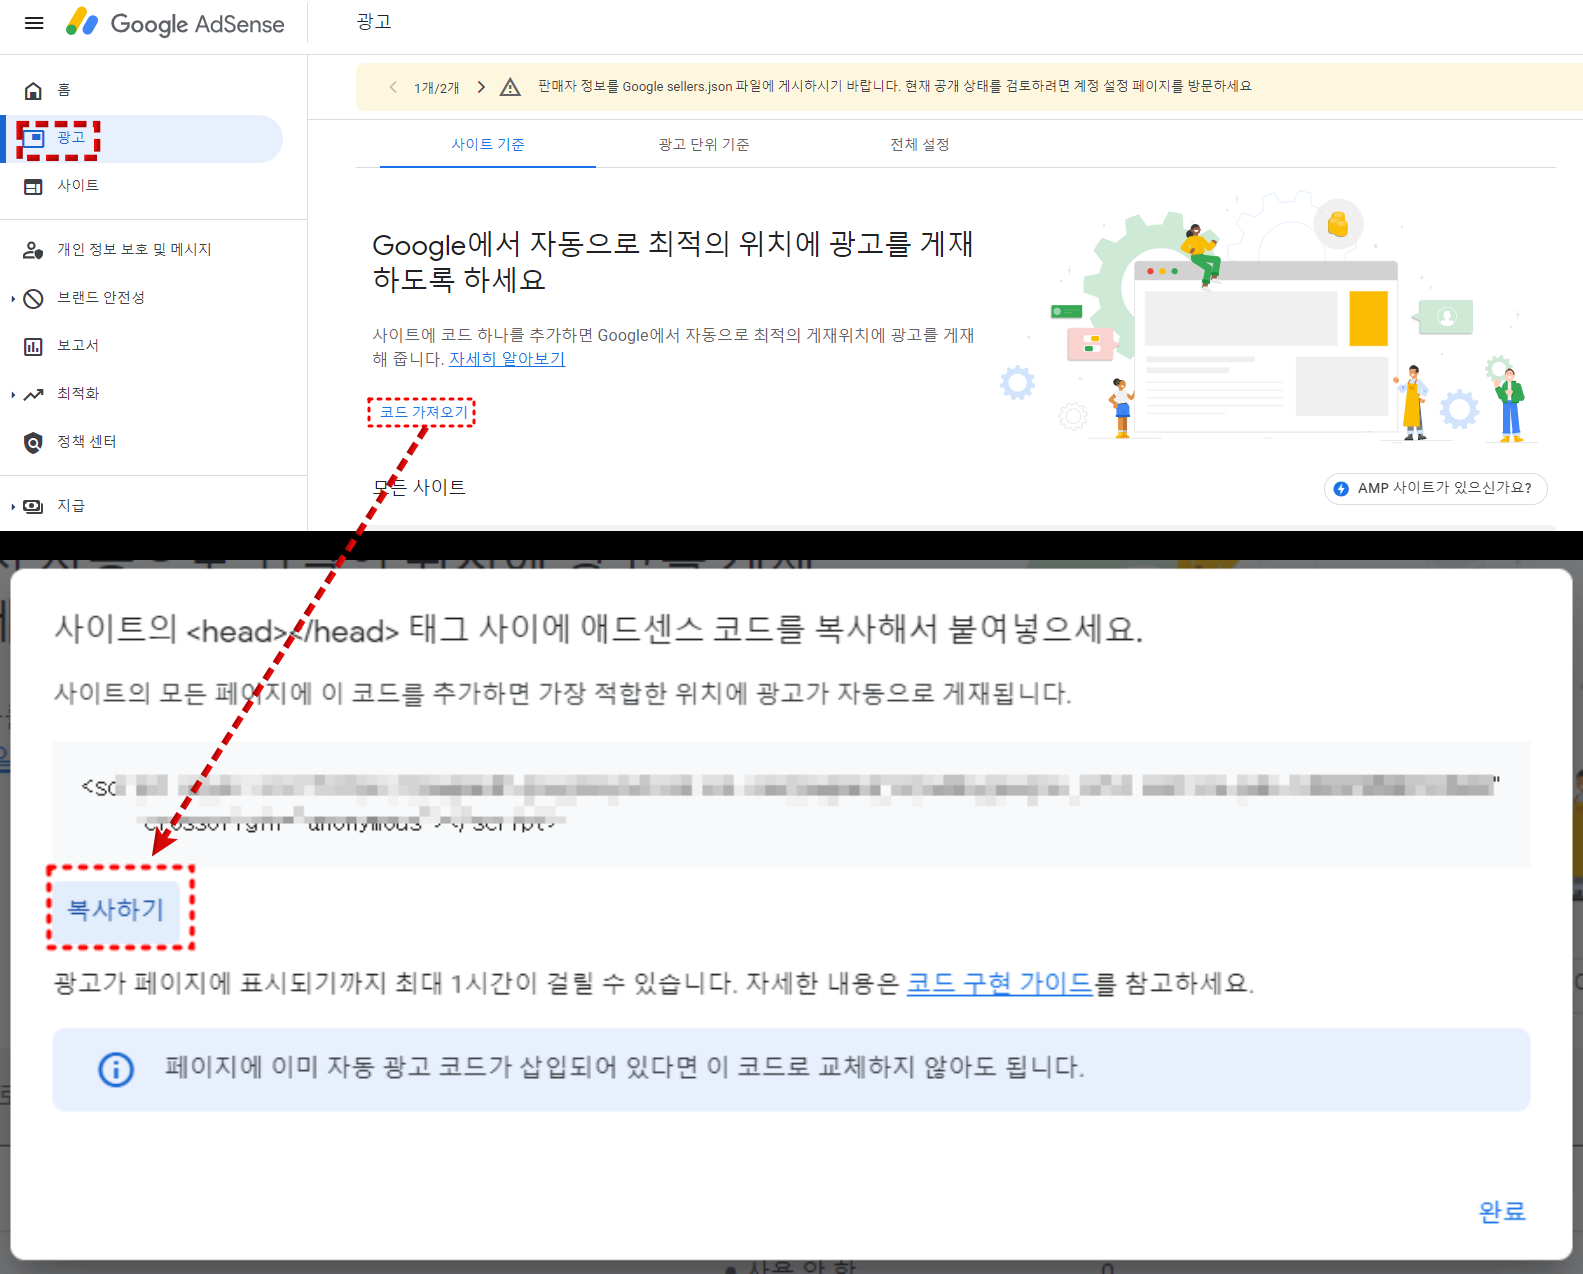Click the 복사하기 copy button

115,909
